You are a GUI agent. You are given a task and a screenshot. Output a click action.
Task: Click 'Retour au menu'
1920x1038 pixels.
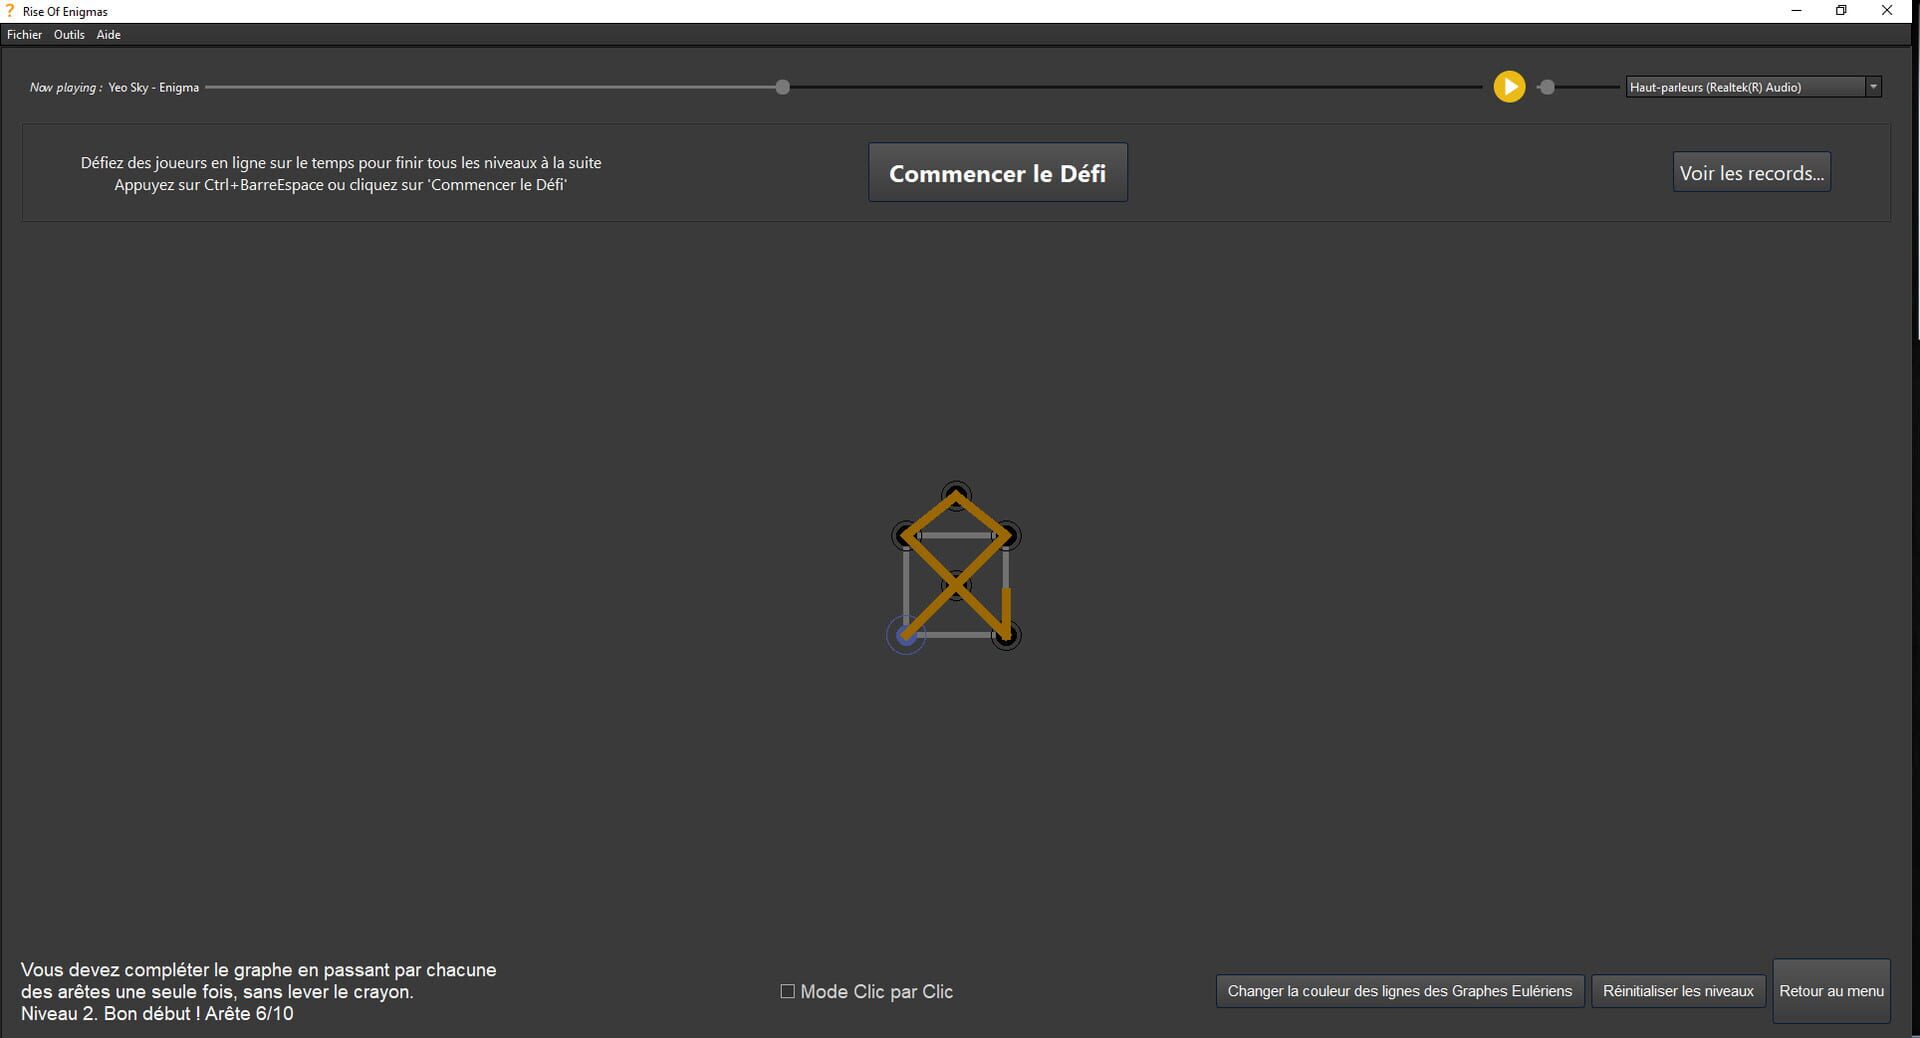click(1830, 991)
